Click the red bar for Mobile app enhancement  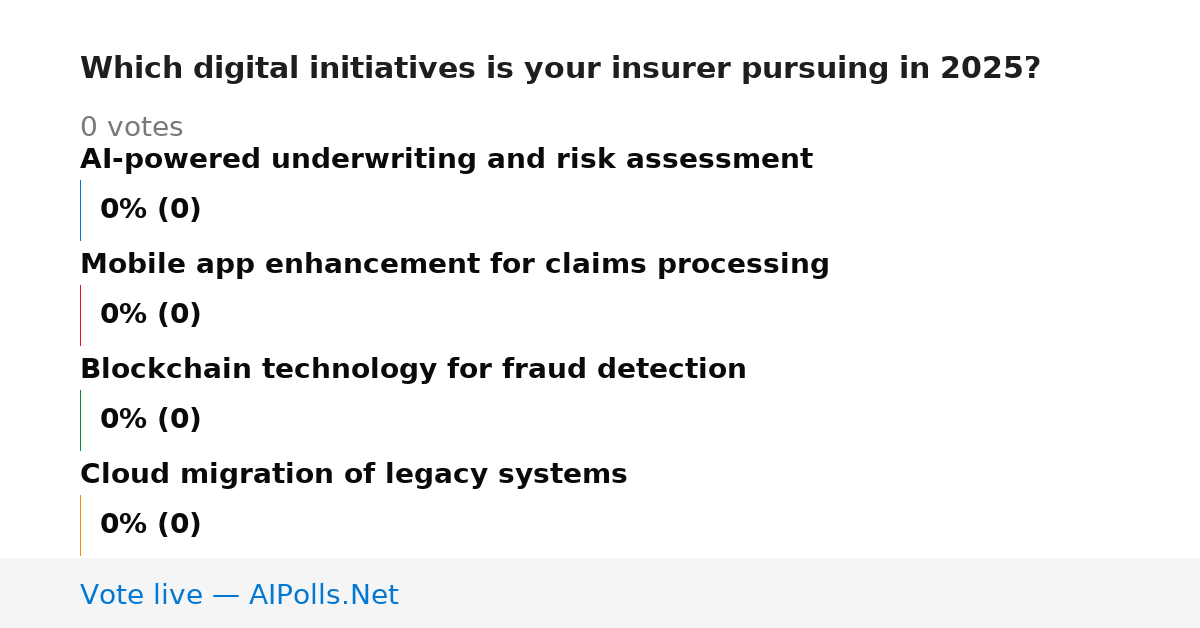pyautogui.click(x=80, y=315)
